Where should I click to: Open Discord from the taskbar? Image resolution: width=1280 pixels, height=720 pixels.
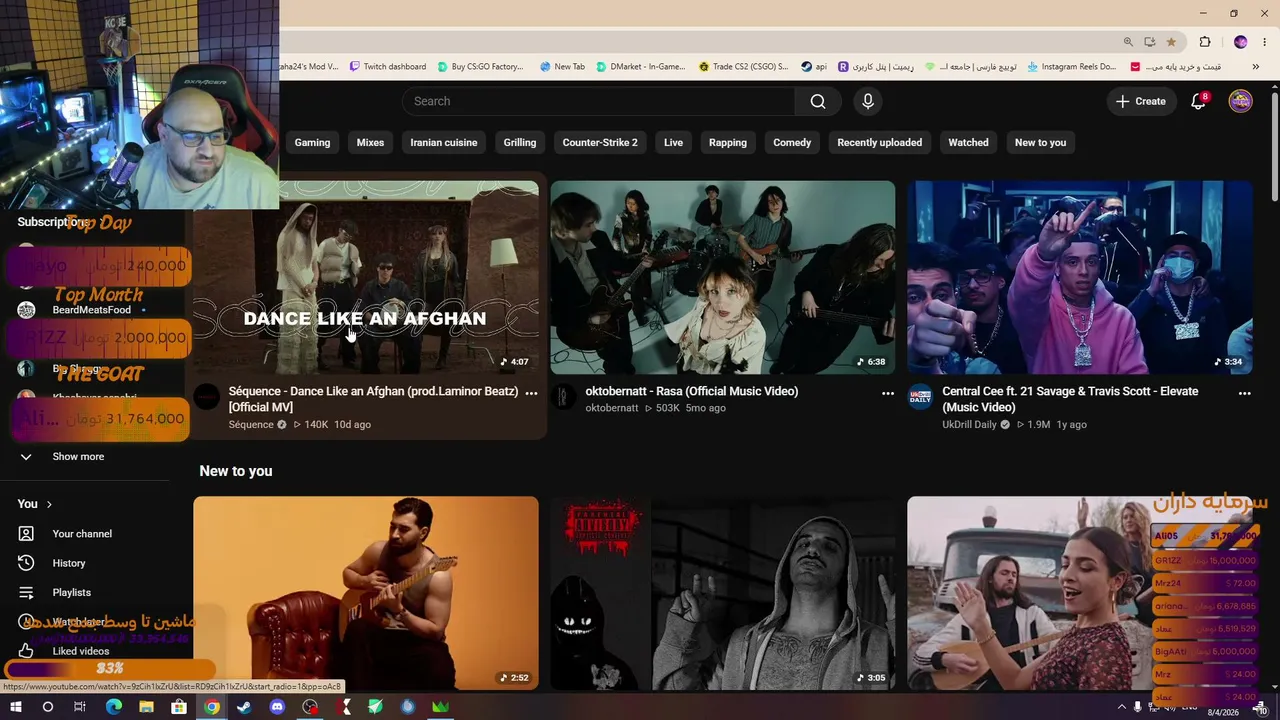coord(277,707)
